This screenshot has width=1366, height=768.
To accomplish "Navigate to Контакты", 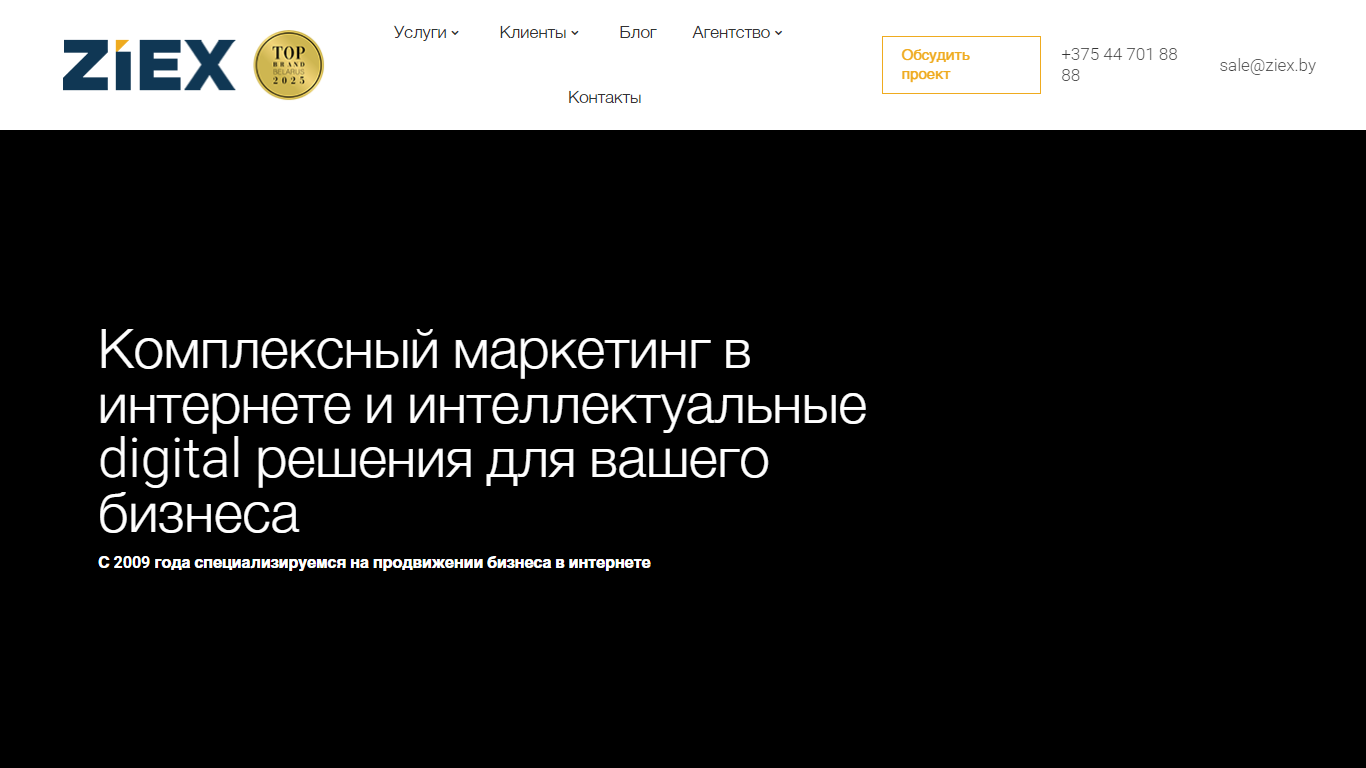I will [605, 97].
